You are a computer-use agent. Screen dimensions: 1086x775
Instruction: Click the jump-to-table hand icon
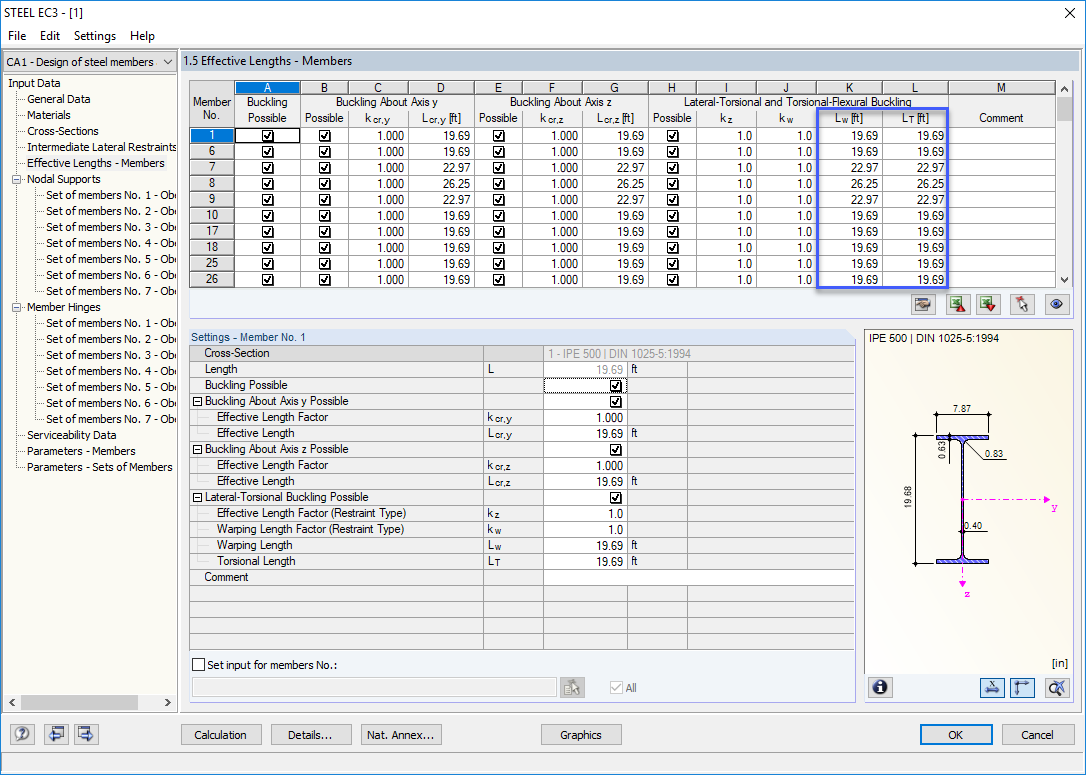pos(922,304)
